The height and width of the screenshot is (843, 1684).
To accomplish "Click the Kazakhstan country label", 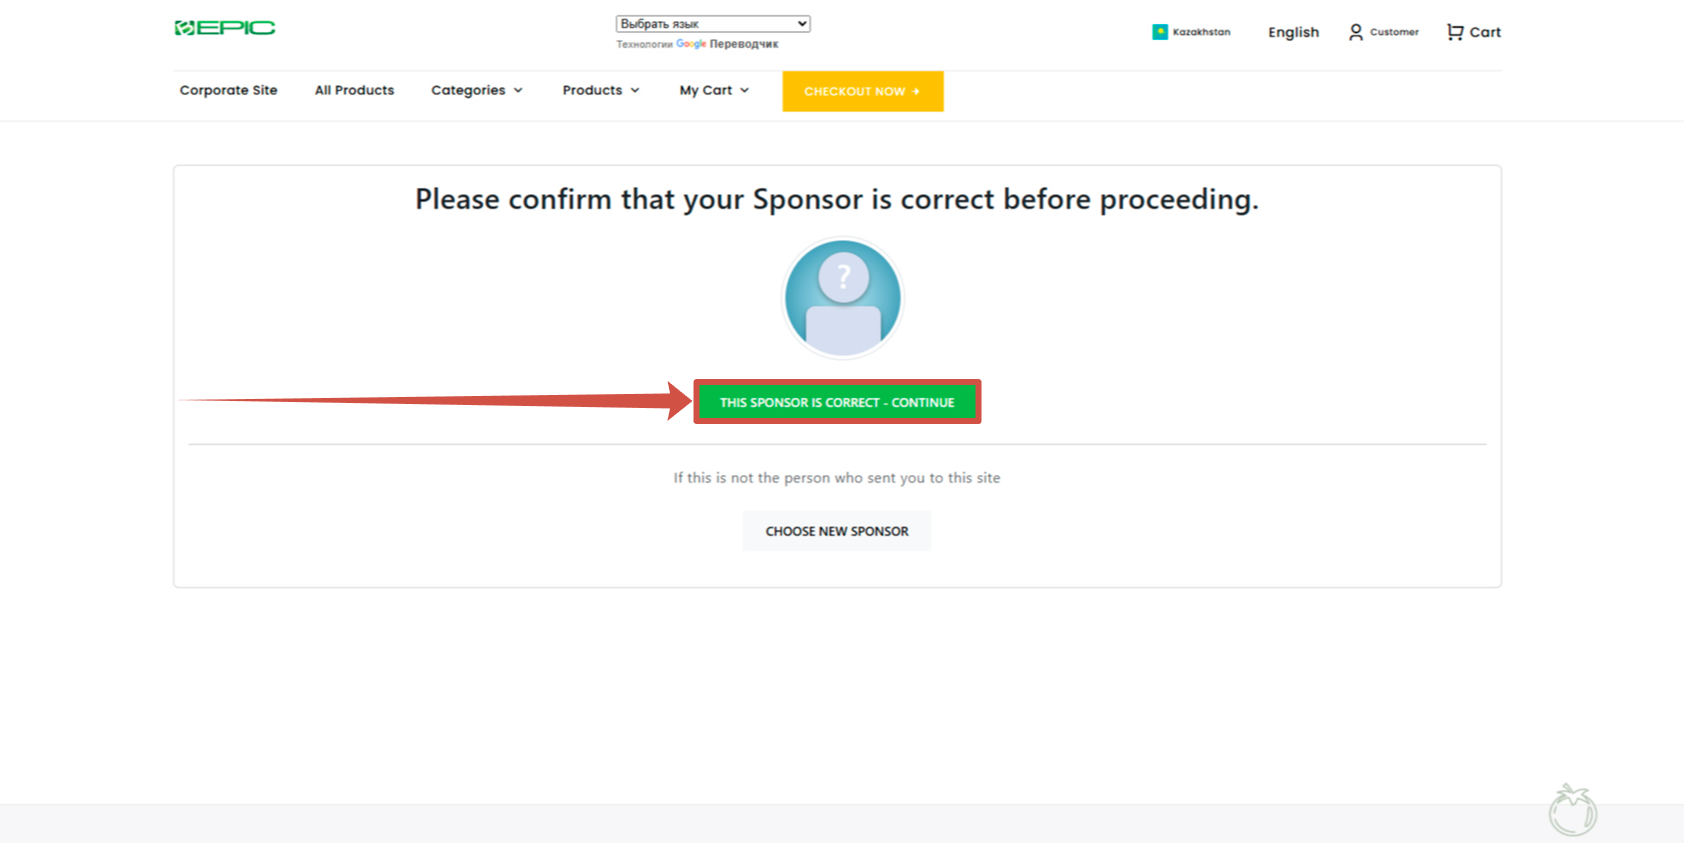I will 1202,32.
